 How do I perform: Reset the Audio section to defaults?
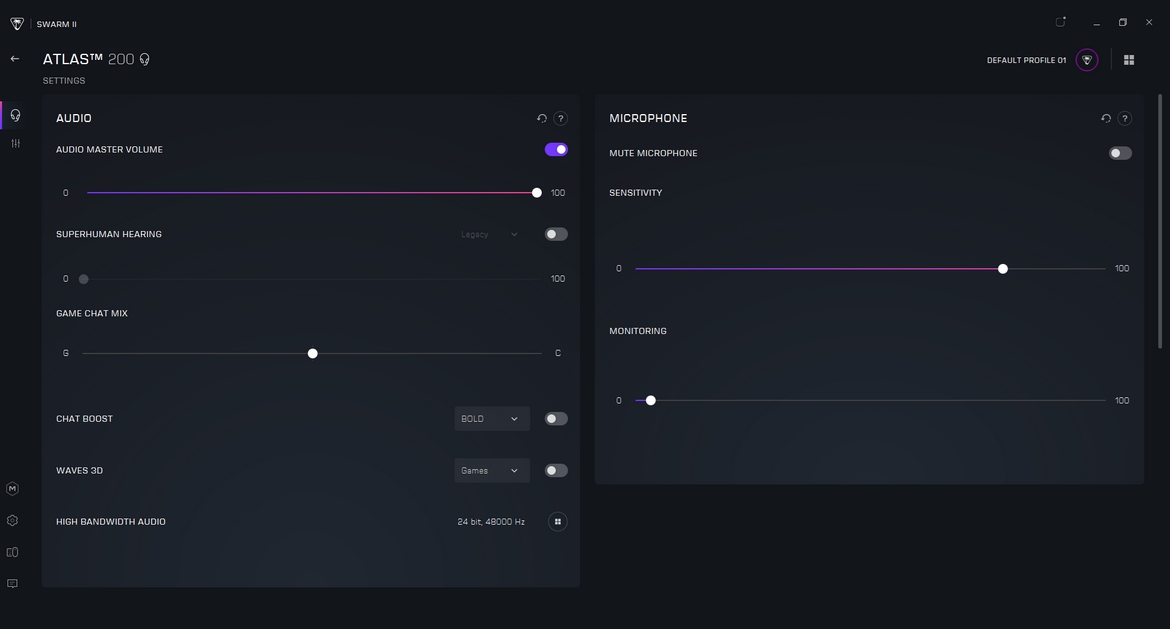[542, 118]
